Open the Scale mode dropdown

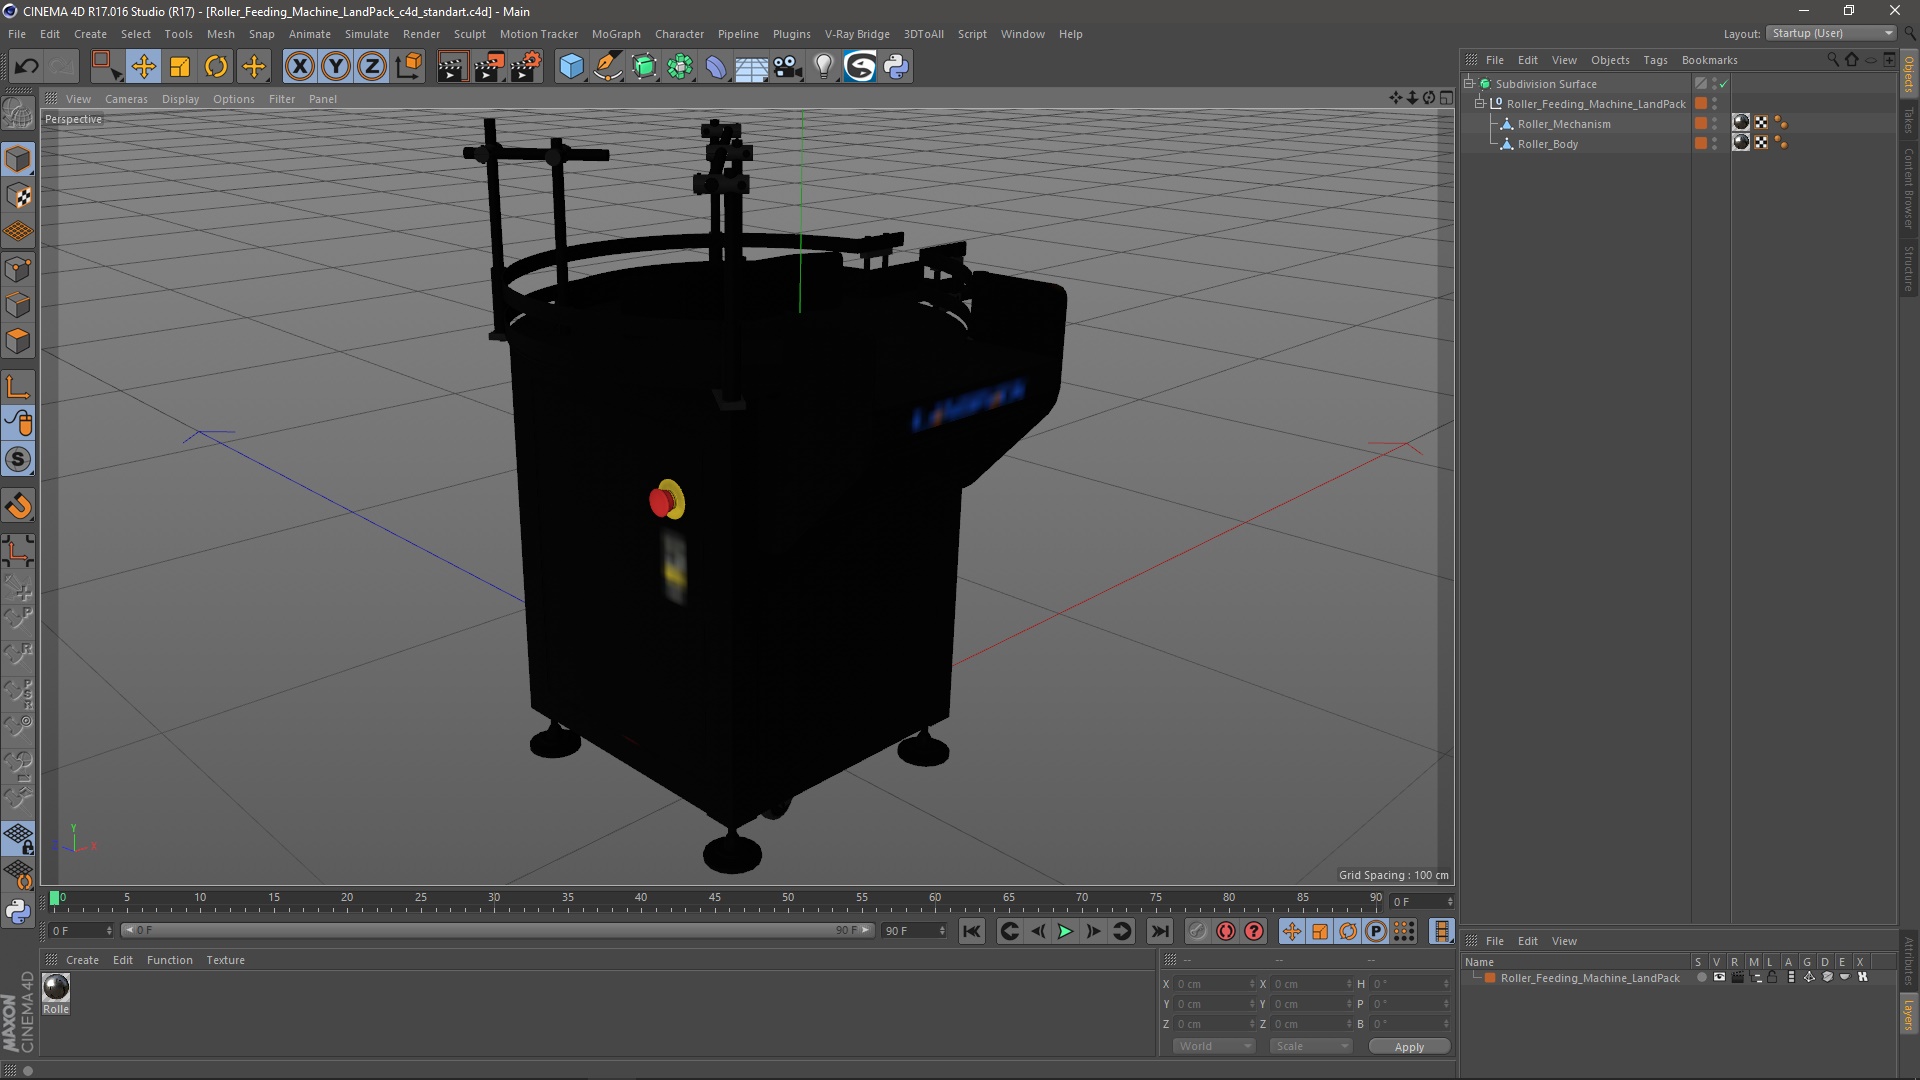tap(1310, 1046)
